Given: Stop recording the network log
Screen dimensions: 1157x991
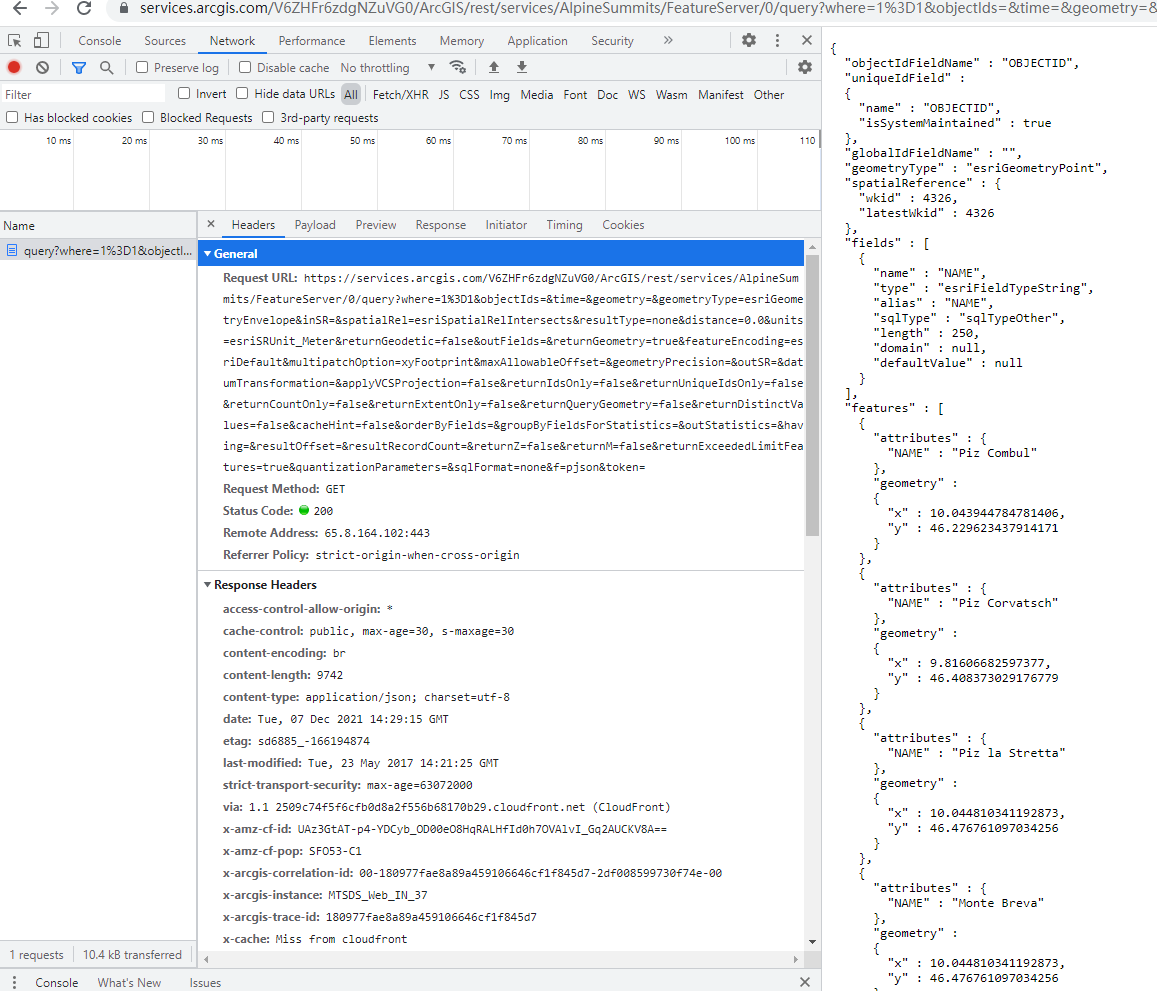Looking at the screenshot, I should click(x=12, y=67).
